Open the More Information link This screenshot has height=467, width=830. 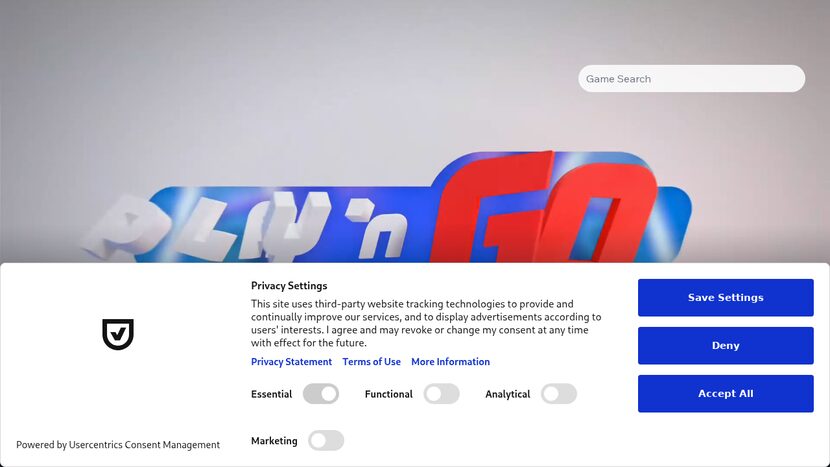click(x=450, y=362)
